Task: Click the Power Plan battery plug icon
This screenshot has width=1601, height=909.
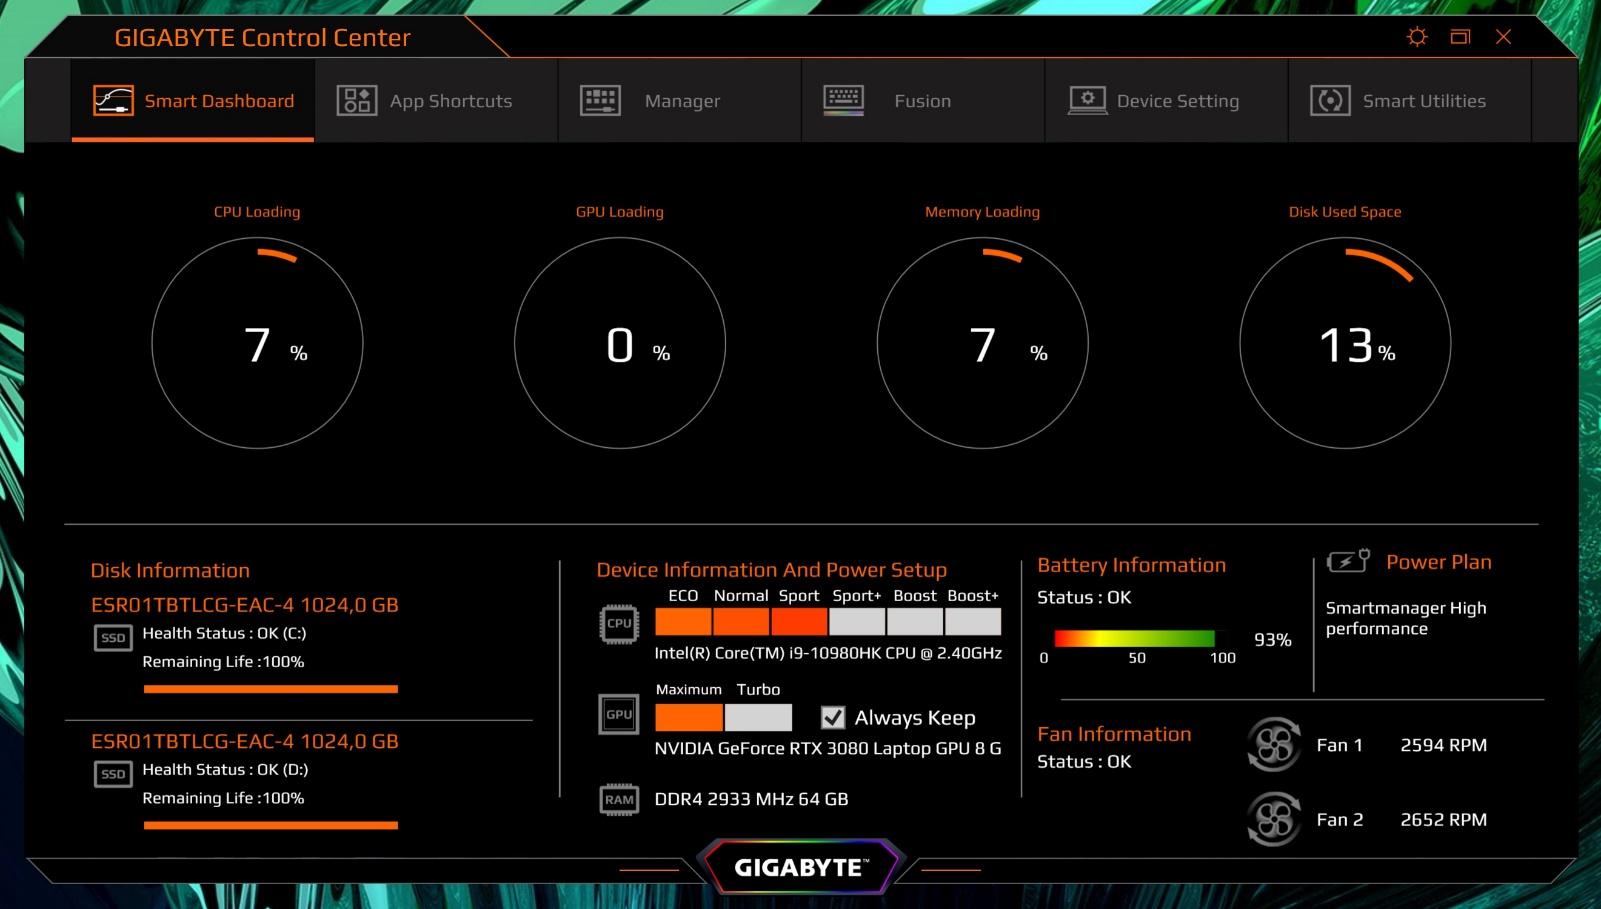Action: click(1348, 561)
